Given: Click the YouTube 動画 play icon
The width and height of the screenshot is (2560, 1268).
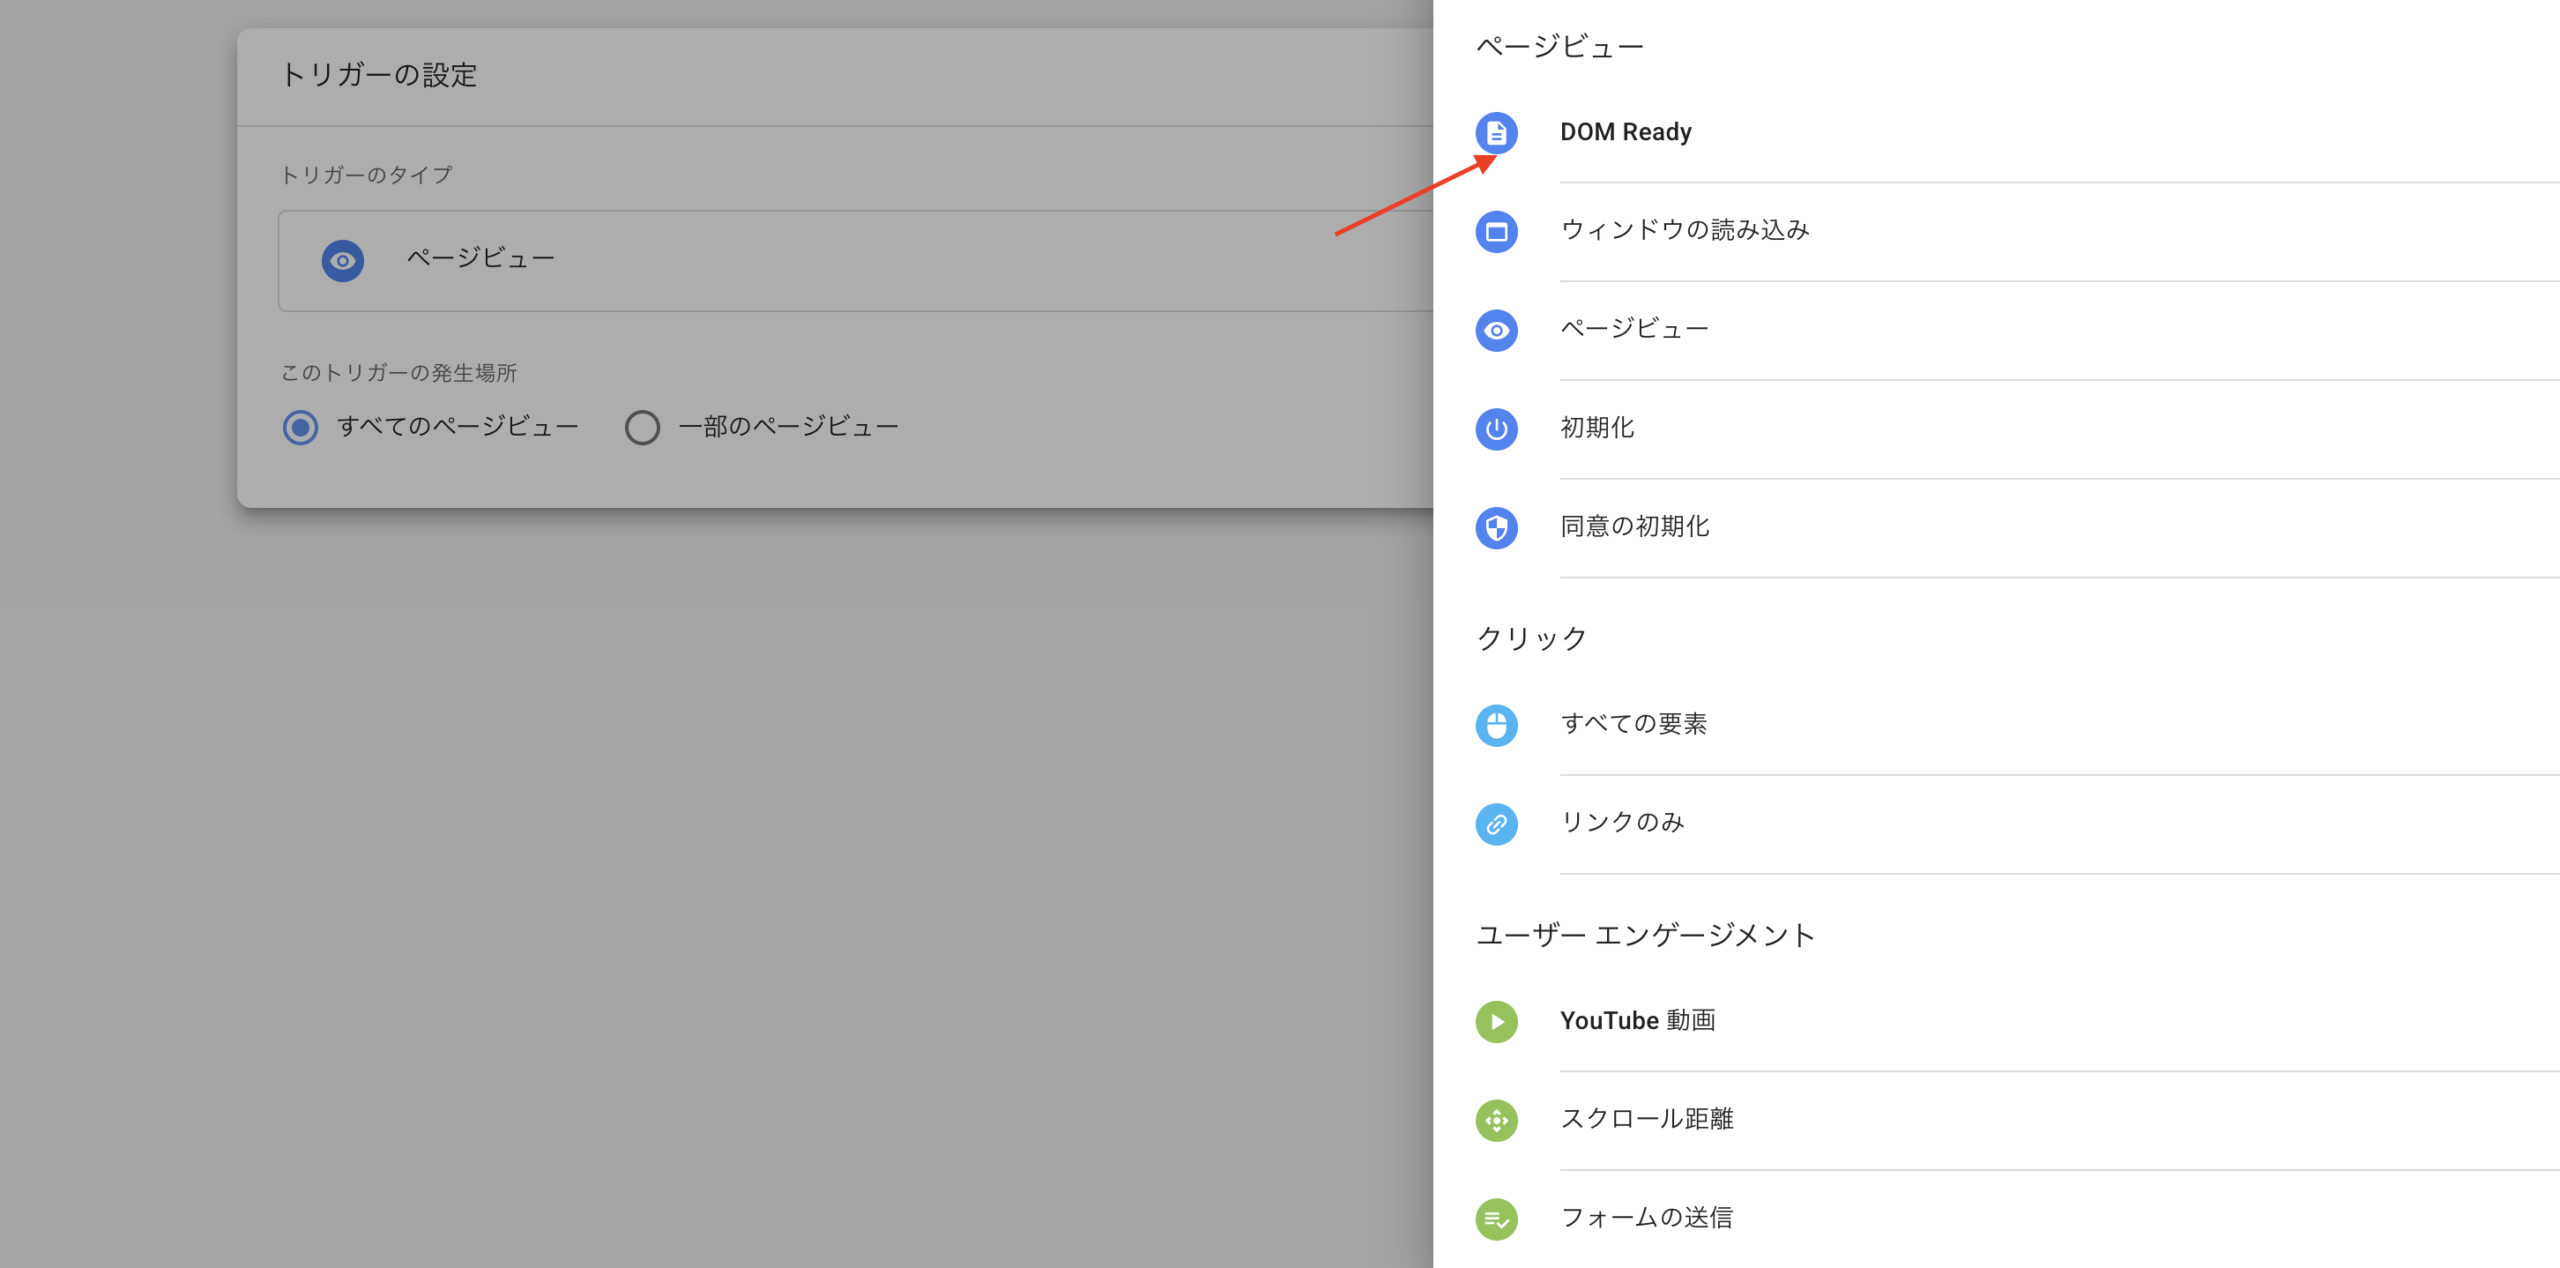Looking at the screenshot, I should 1496,1021.
